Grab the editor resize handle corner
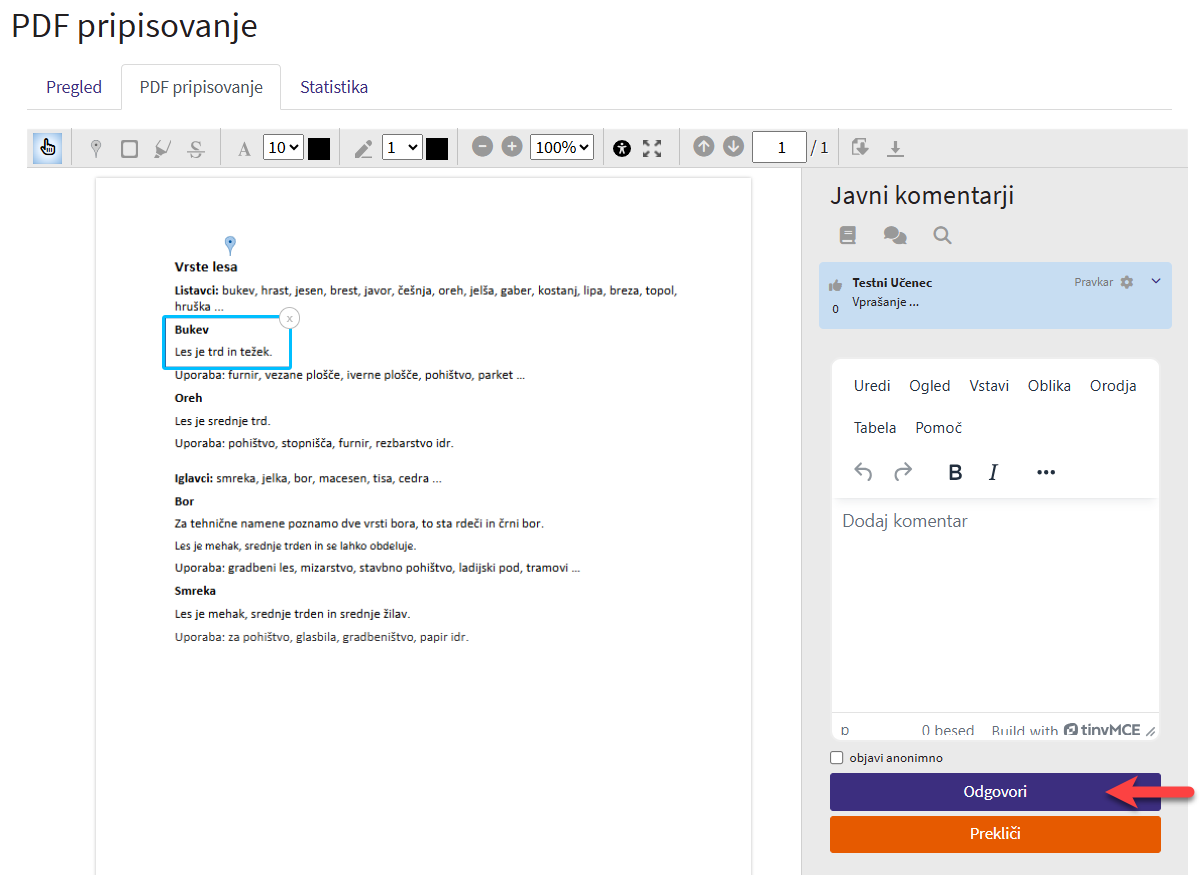The width and height of the screenshot is (1204, 875). tap(1150, 731)
